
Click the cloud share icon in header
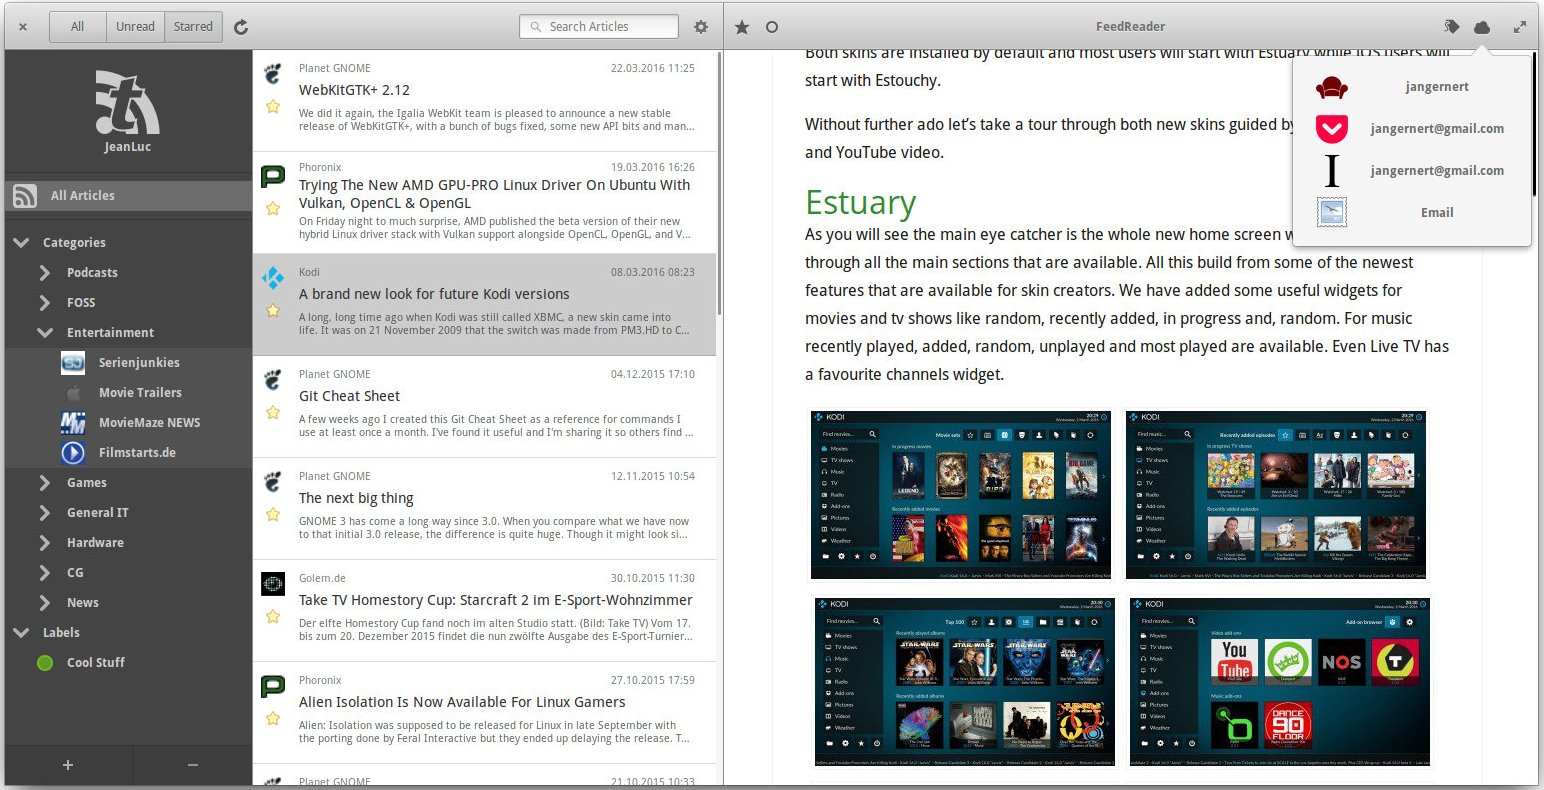[1482, 27]
